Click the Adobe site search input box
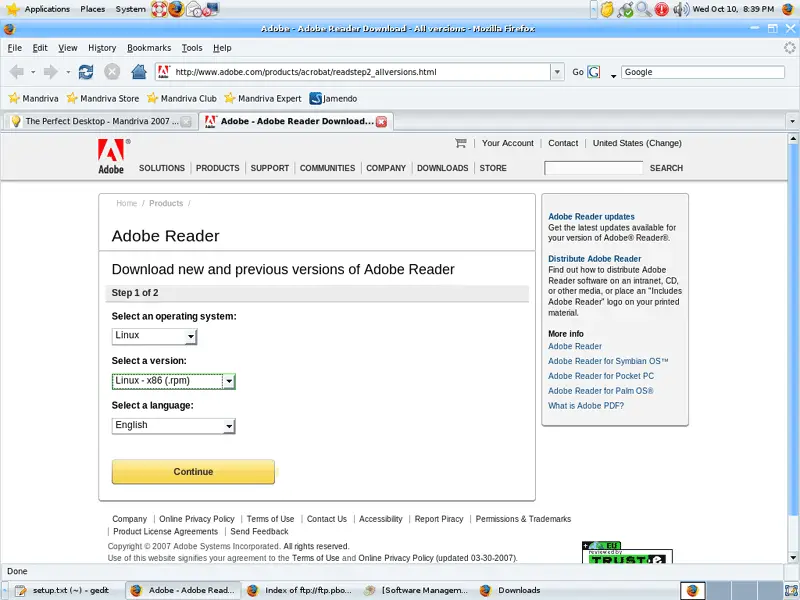The width and height of the screenshot is (800, 600). [x=593, y=168]
